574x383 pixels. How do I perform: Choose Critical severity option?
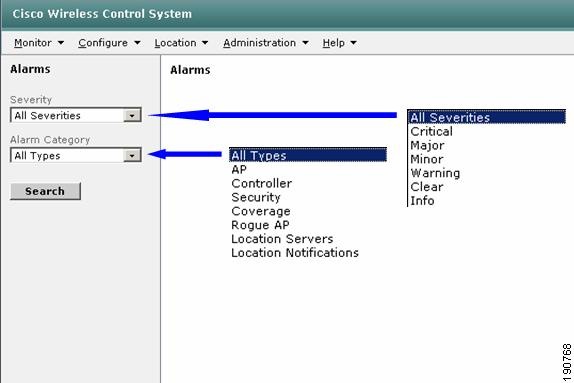tap(431, 131)
